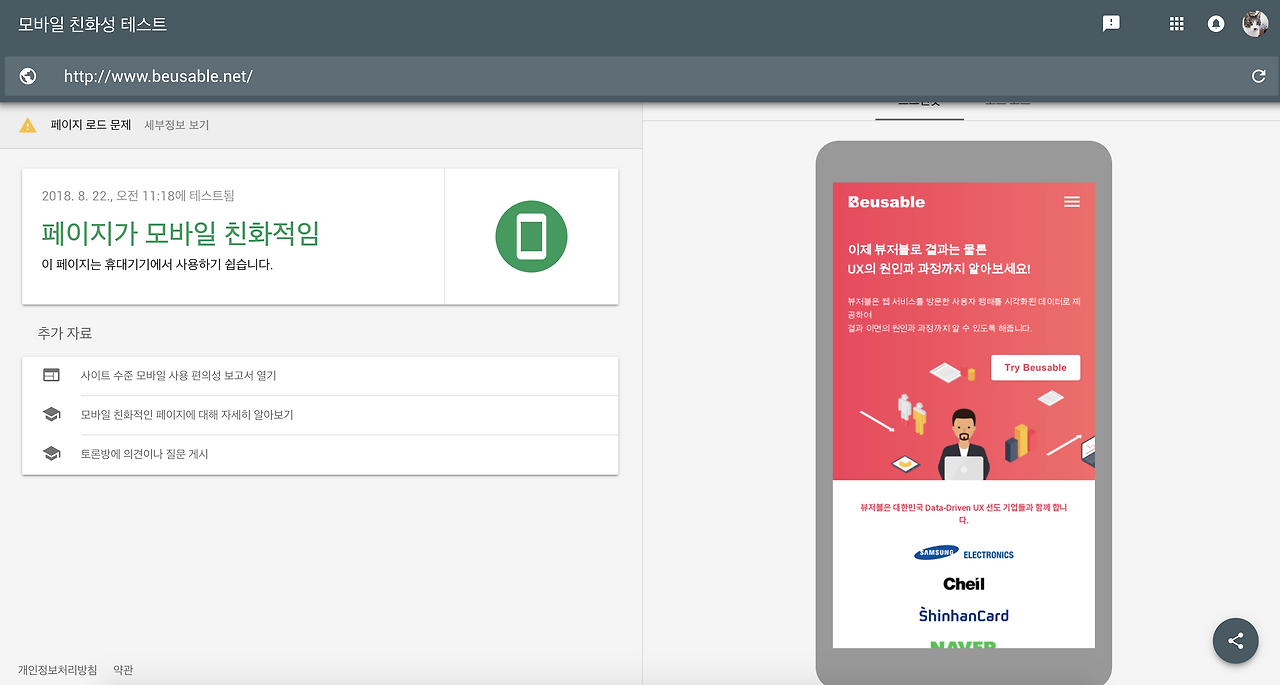Click the feedback speech bubble icon
This screenshot has height=685, width=1280.
coord(1111,24)
